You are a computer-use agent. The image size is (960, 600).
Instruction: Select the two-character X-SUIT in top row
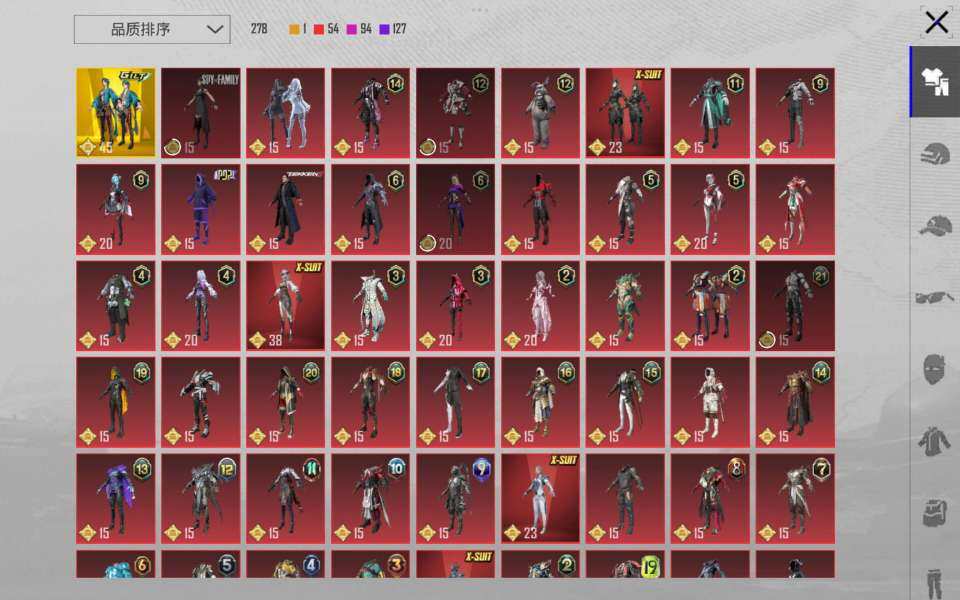click(625, 113)
